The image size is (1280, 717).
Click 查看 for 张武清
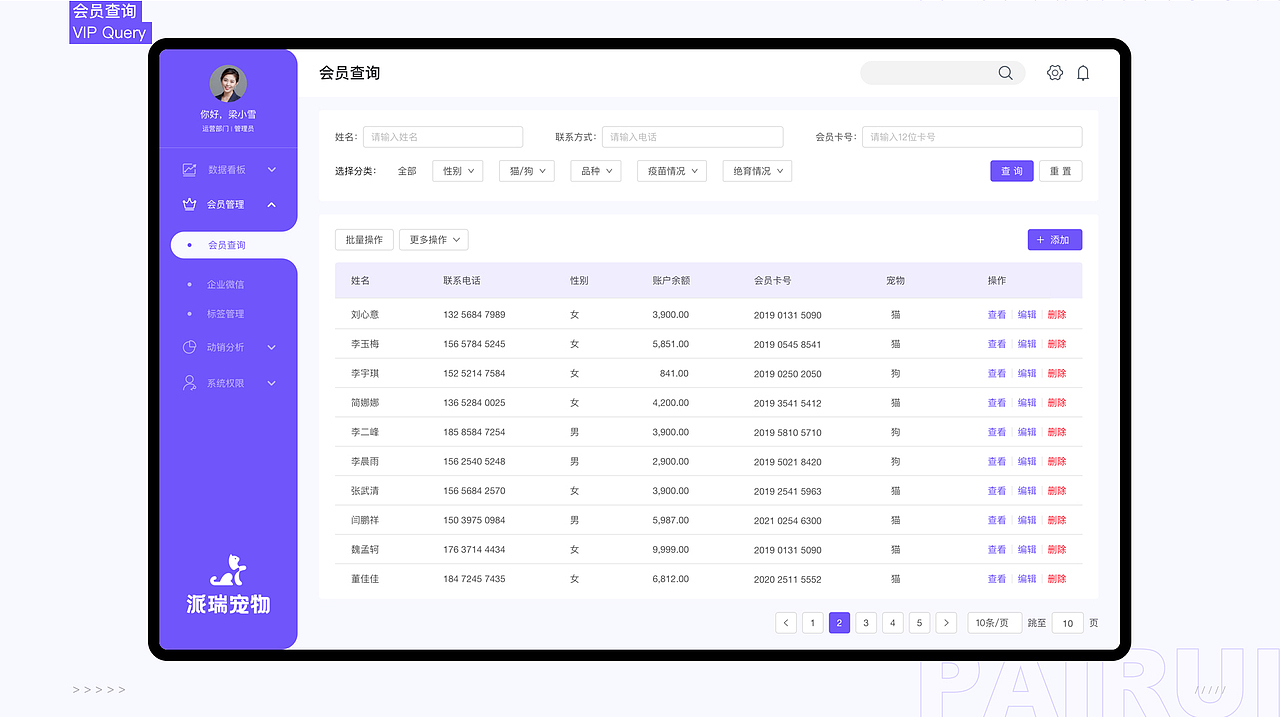[997, 491]
